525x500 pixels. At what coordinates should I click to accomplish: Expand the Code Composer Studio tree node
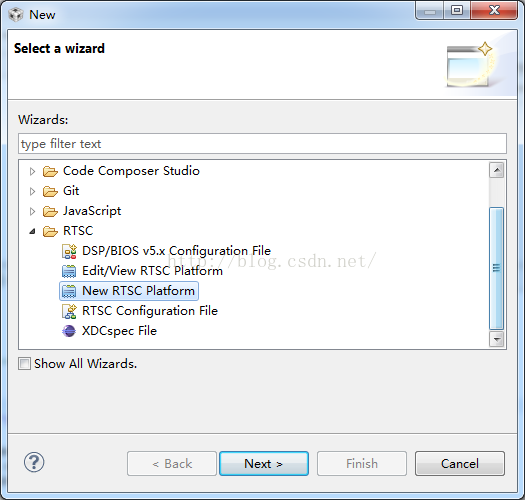[32, 171]
